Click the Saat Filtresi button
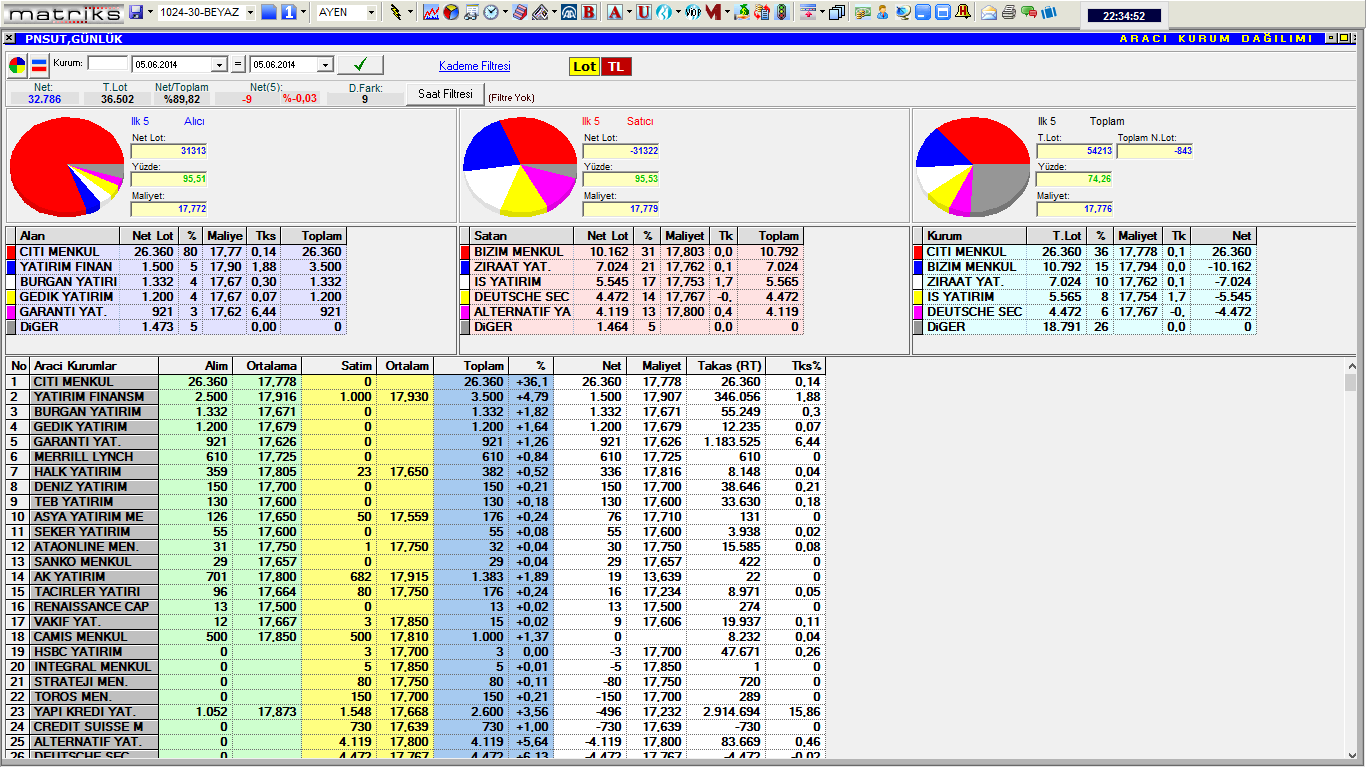Screen dimensions: 1366x768 [445, 94]
